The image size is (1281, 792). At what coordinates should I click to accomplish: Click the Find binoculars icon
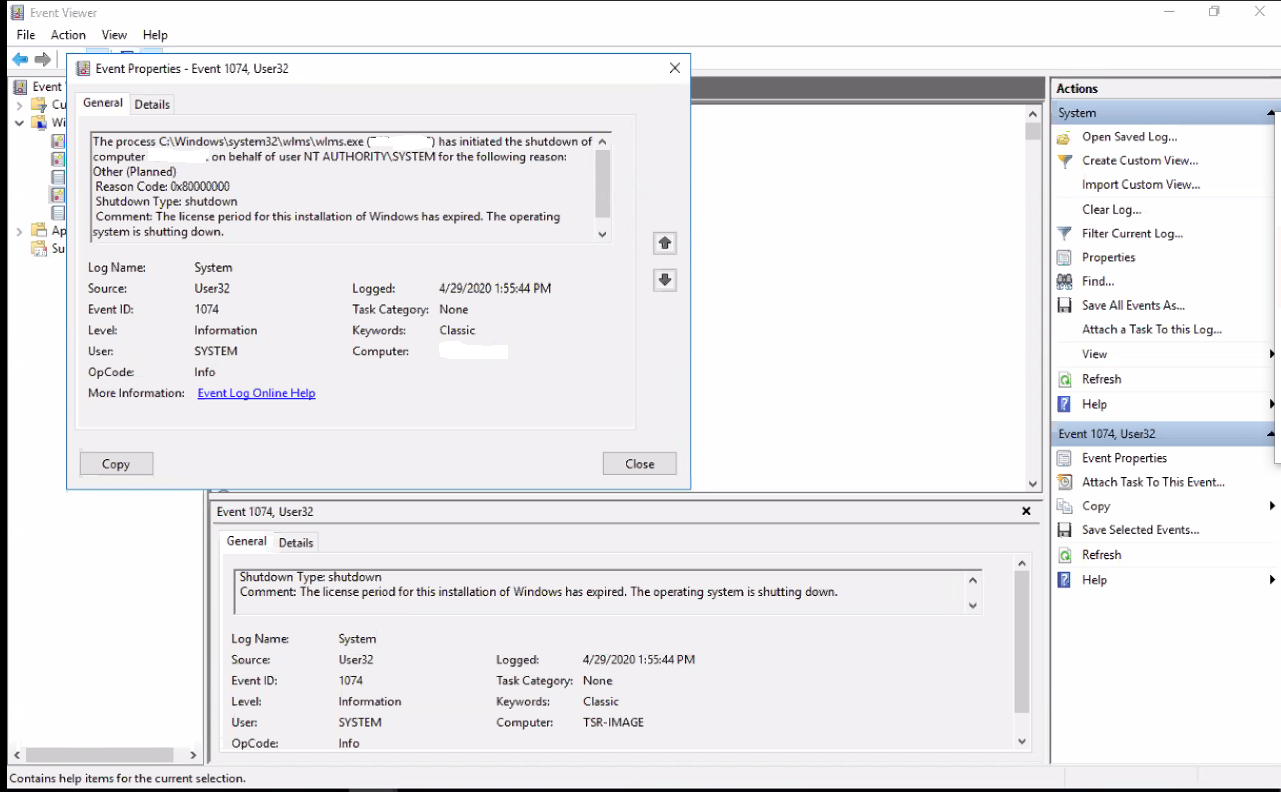coord(1065,282)
